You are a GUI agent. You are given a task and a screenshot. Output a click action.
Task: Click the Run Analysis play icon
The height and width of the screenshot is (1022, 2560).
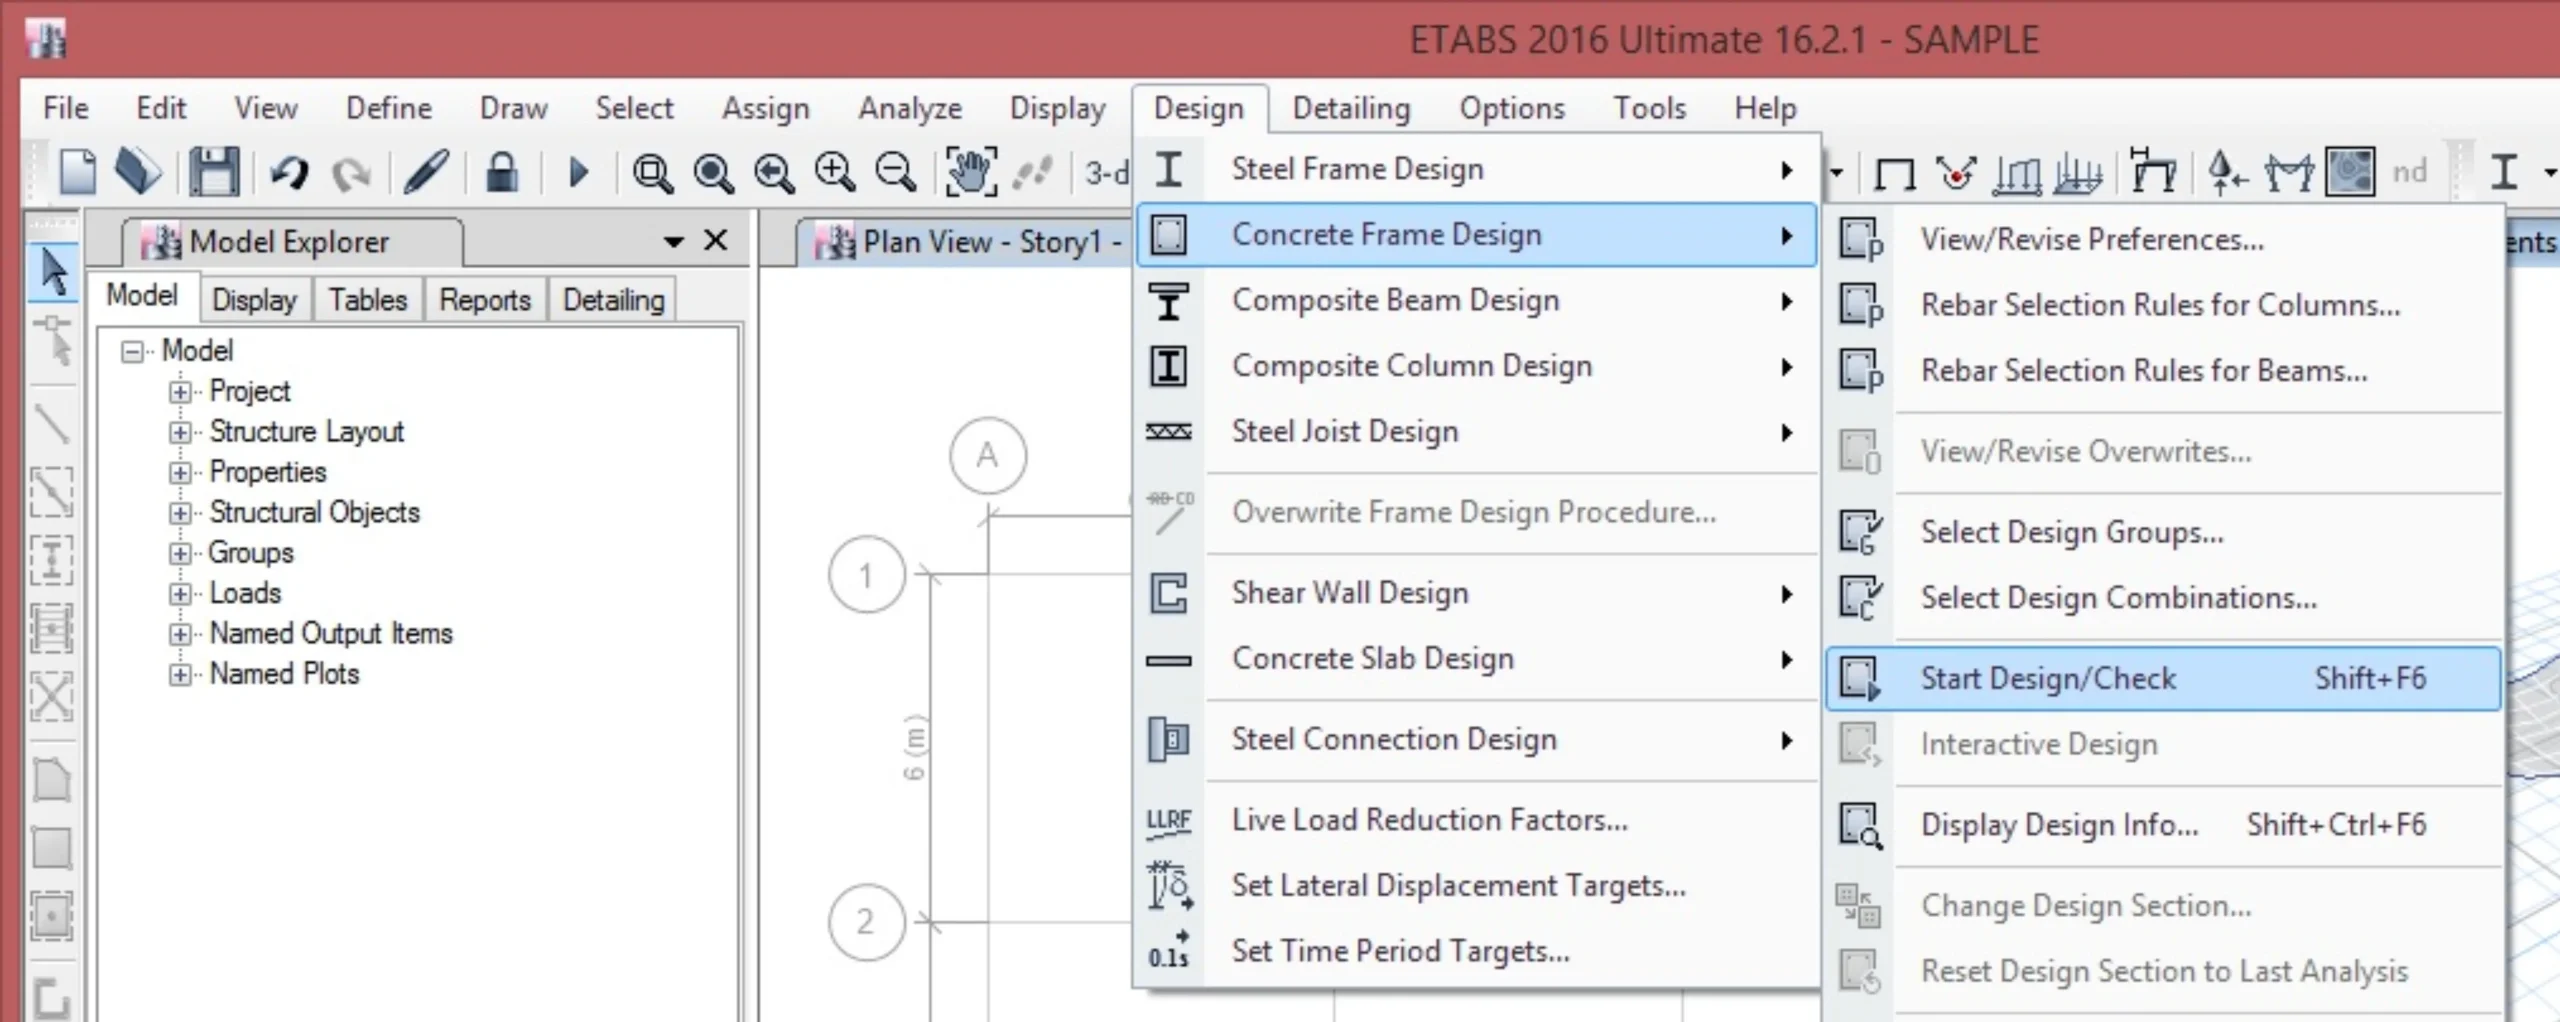[578, 172]
